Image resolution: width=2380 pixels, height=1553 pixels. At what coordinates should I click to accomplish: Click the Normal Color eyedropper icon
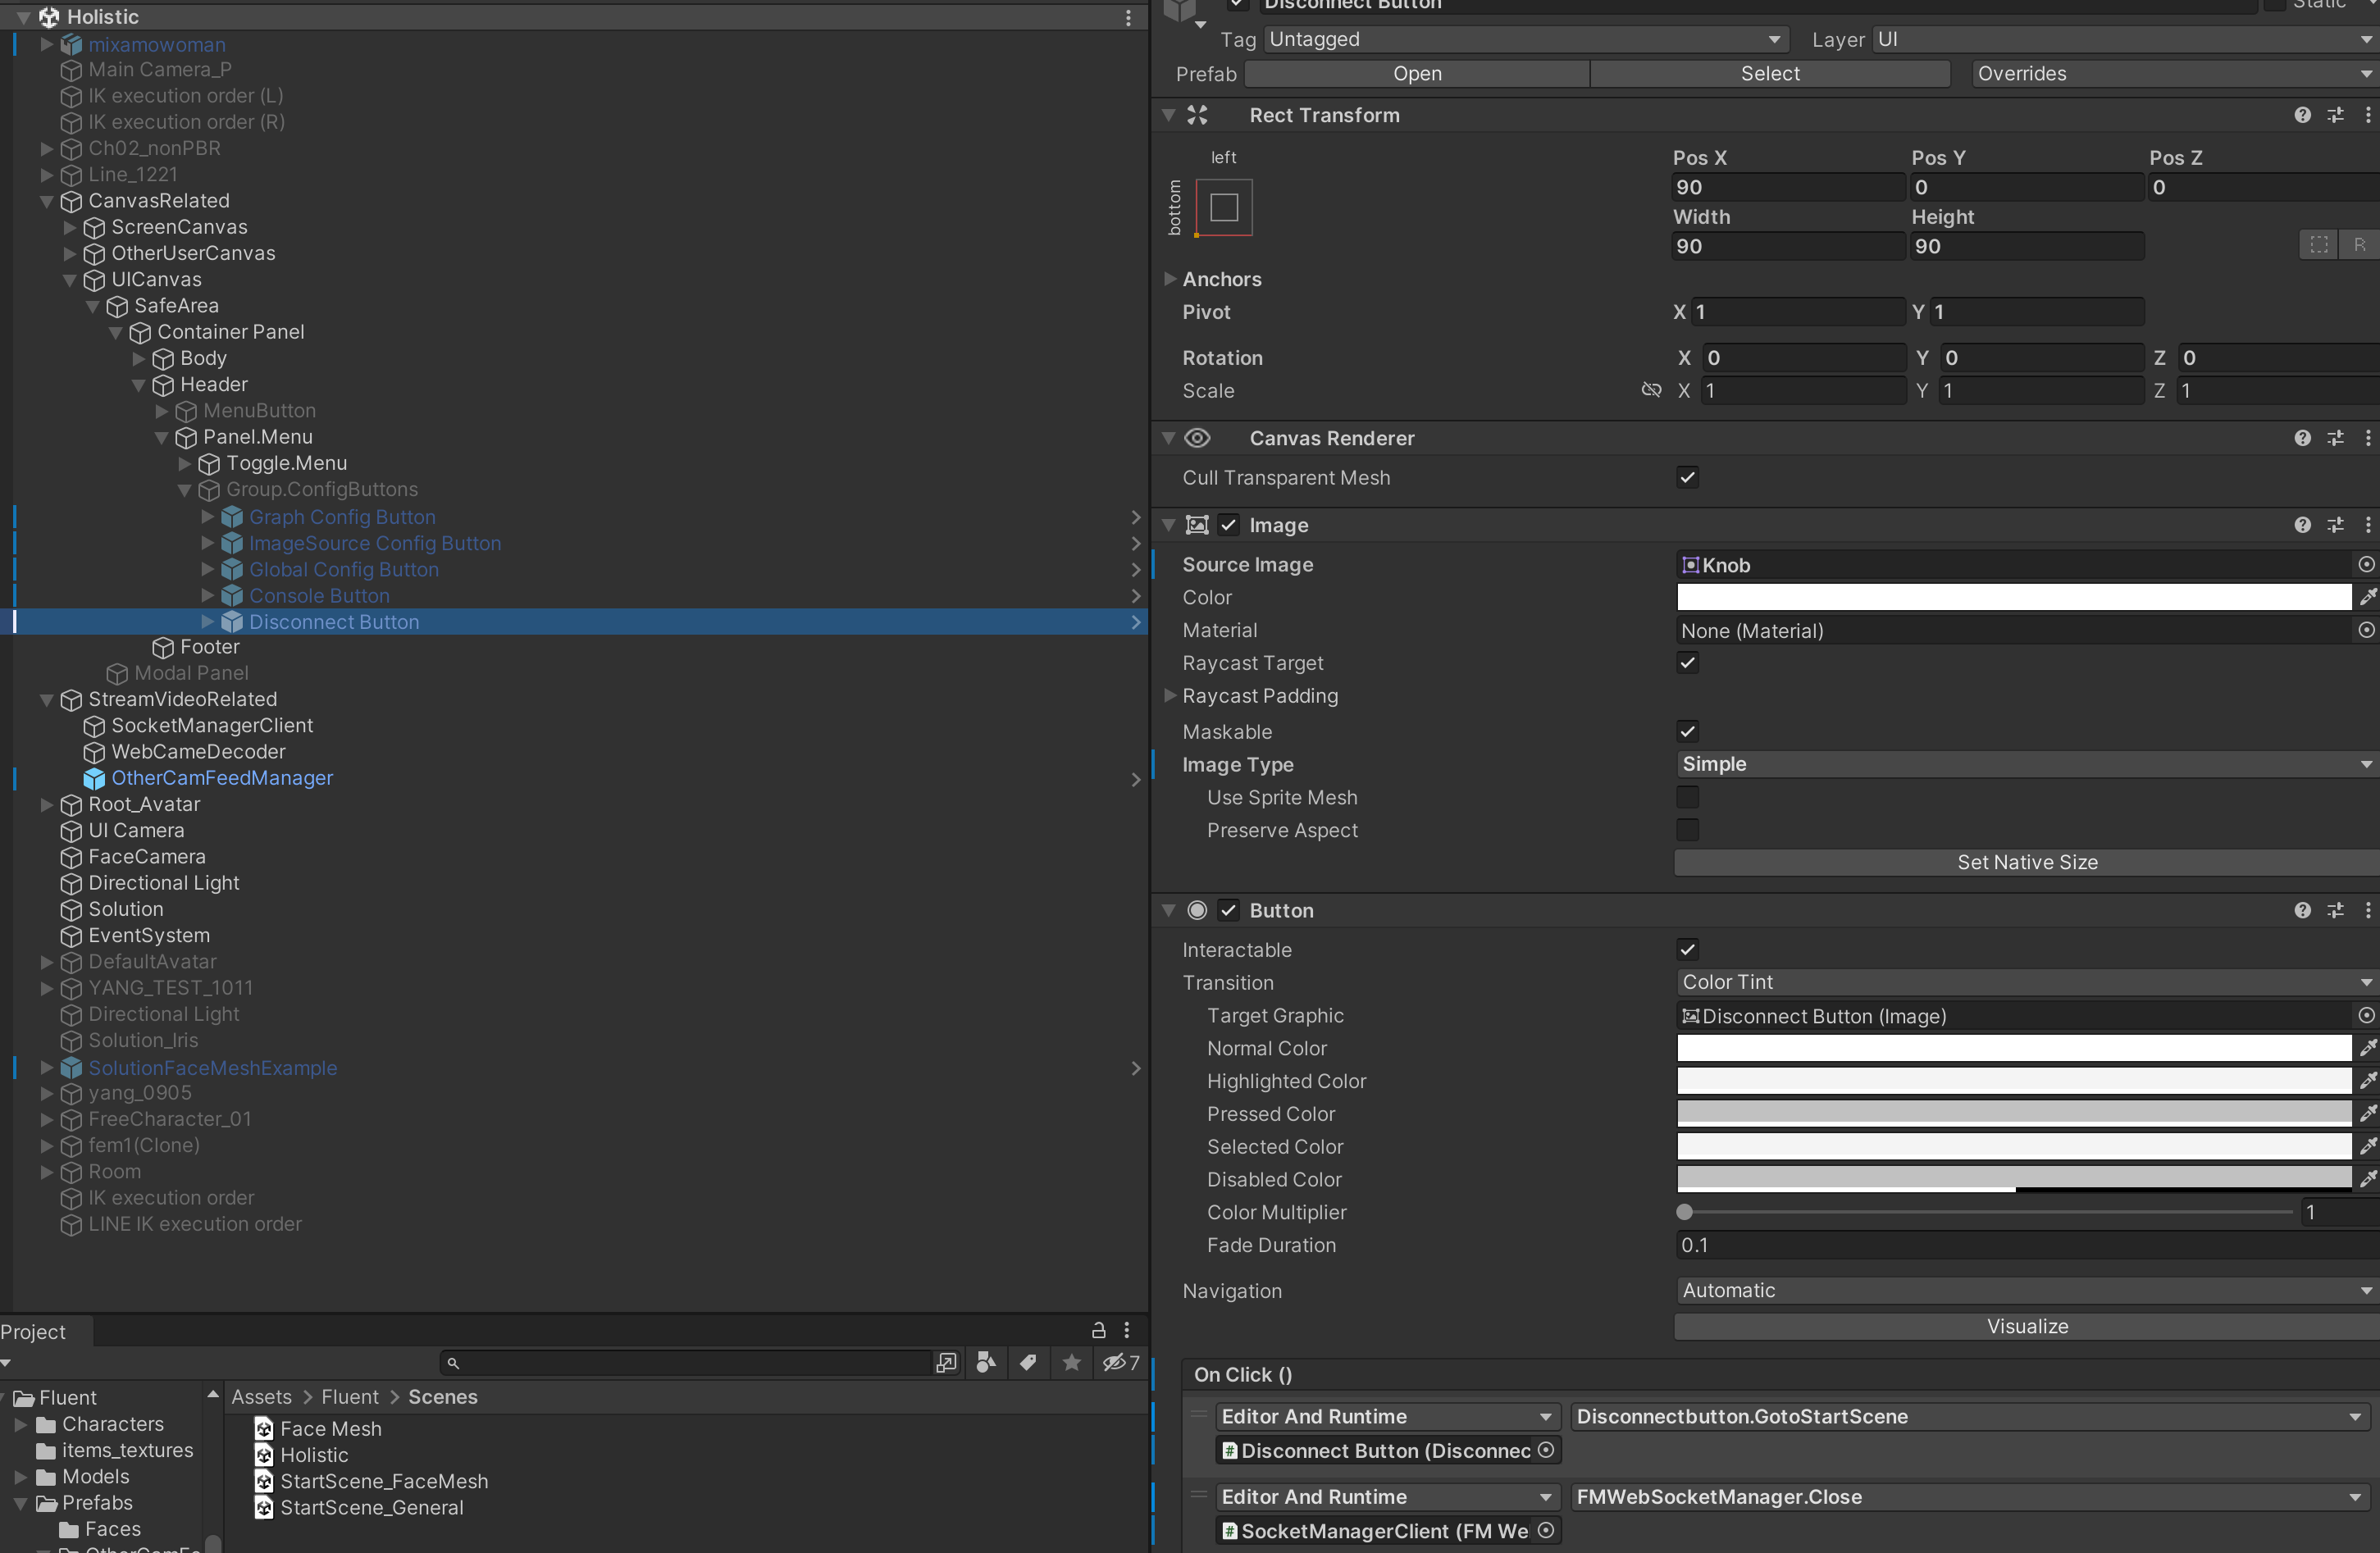[x=2367, y=1048]
